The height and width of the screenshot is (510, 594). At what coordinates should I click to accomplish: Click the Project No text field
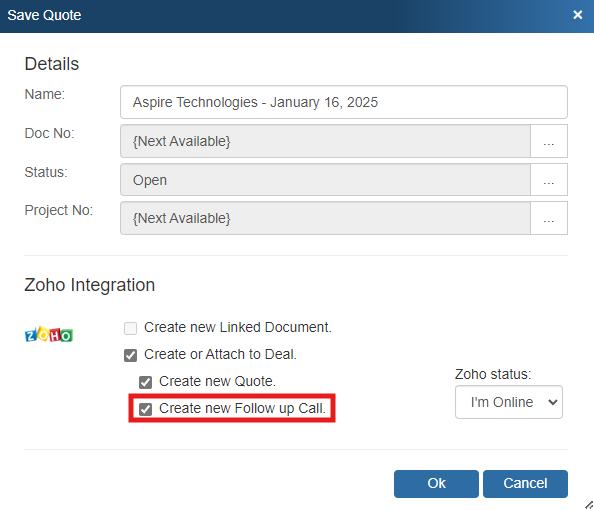coord(325,218)
